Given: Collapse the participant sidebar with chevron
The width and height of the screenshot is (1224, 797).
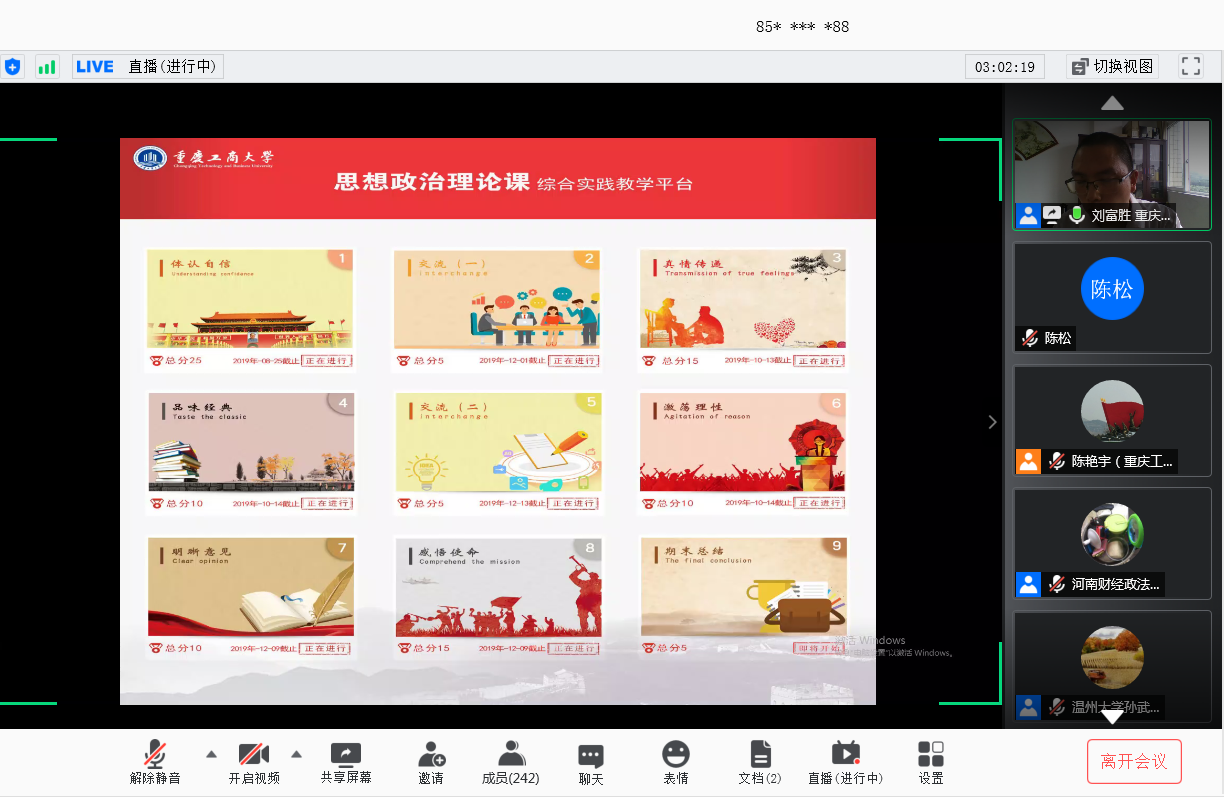Looking at the screenshot, I should [x=992, y=422].
